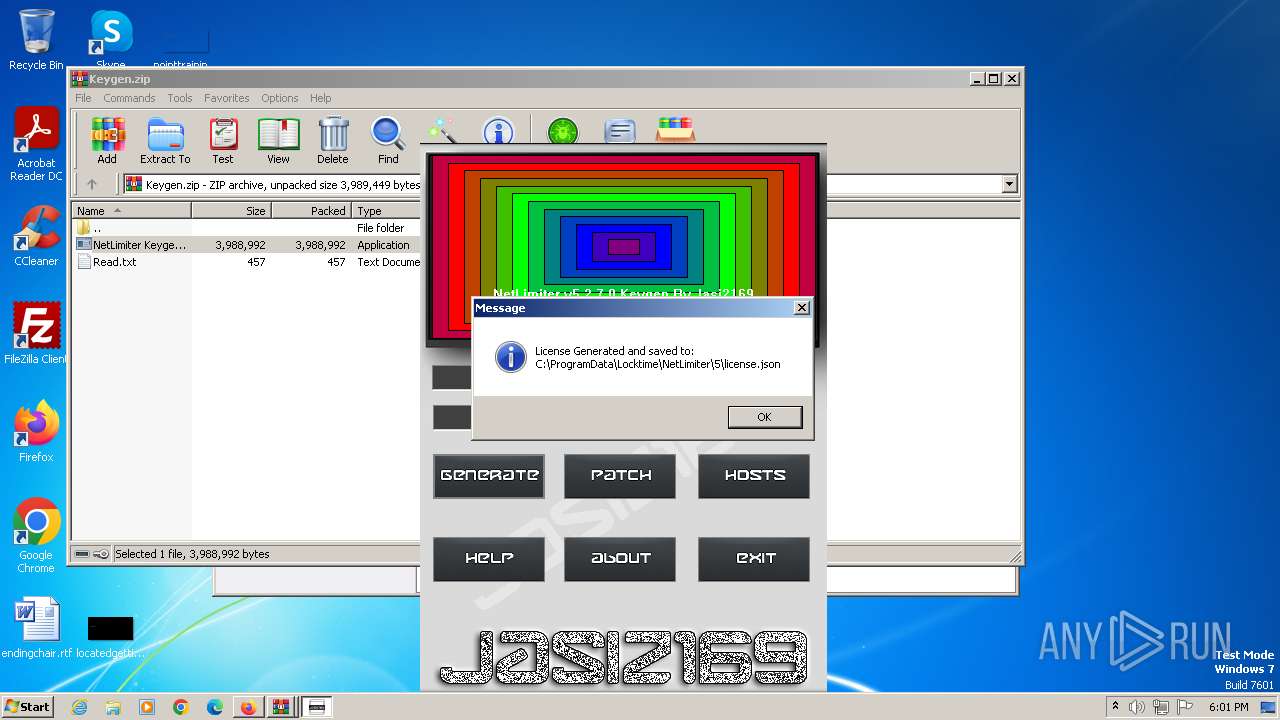
Task: Open CCleaner desktop shortcut
Action: click(x=36, y=236)
